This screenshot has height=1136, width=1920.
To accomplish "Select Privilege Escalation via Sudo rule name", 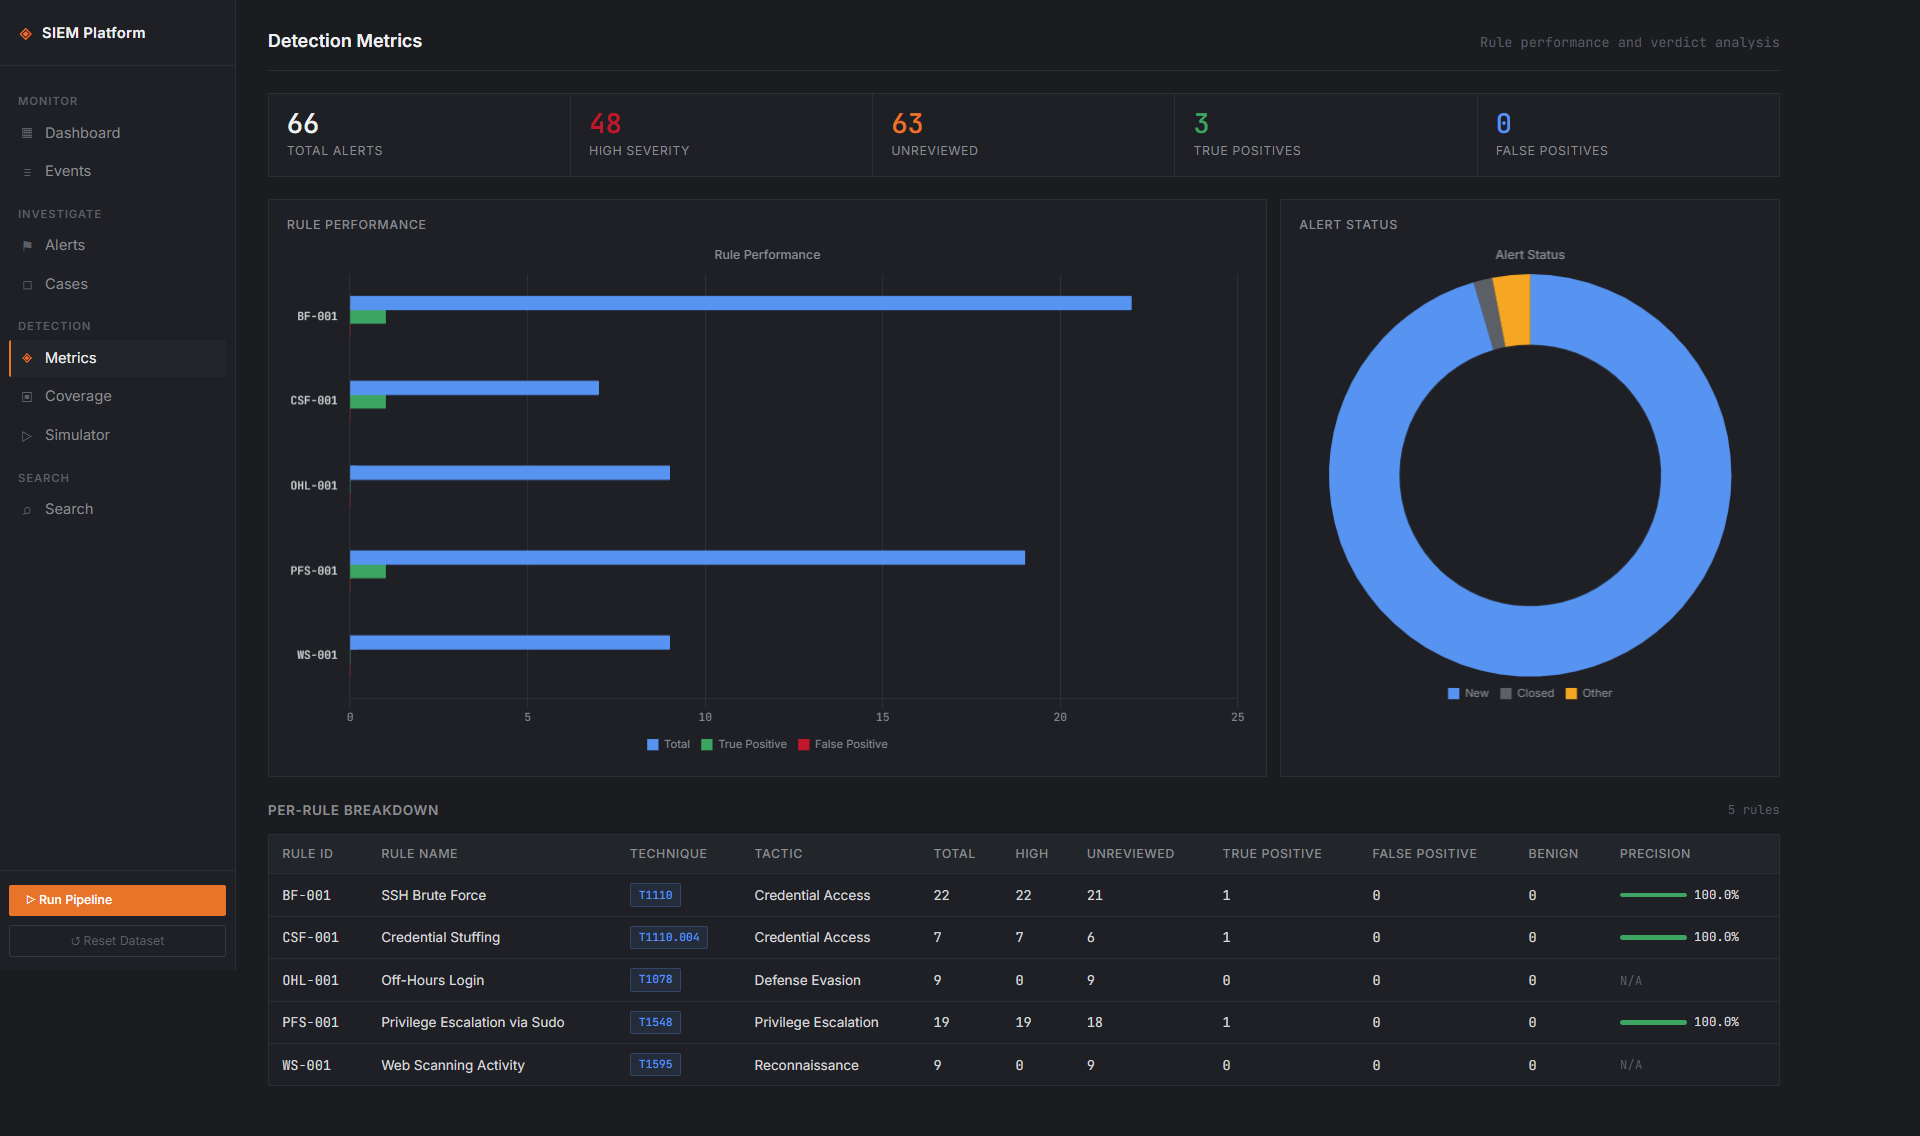I will pyautogui.click(x=472, y=1022).
